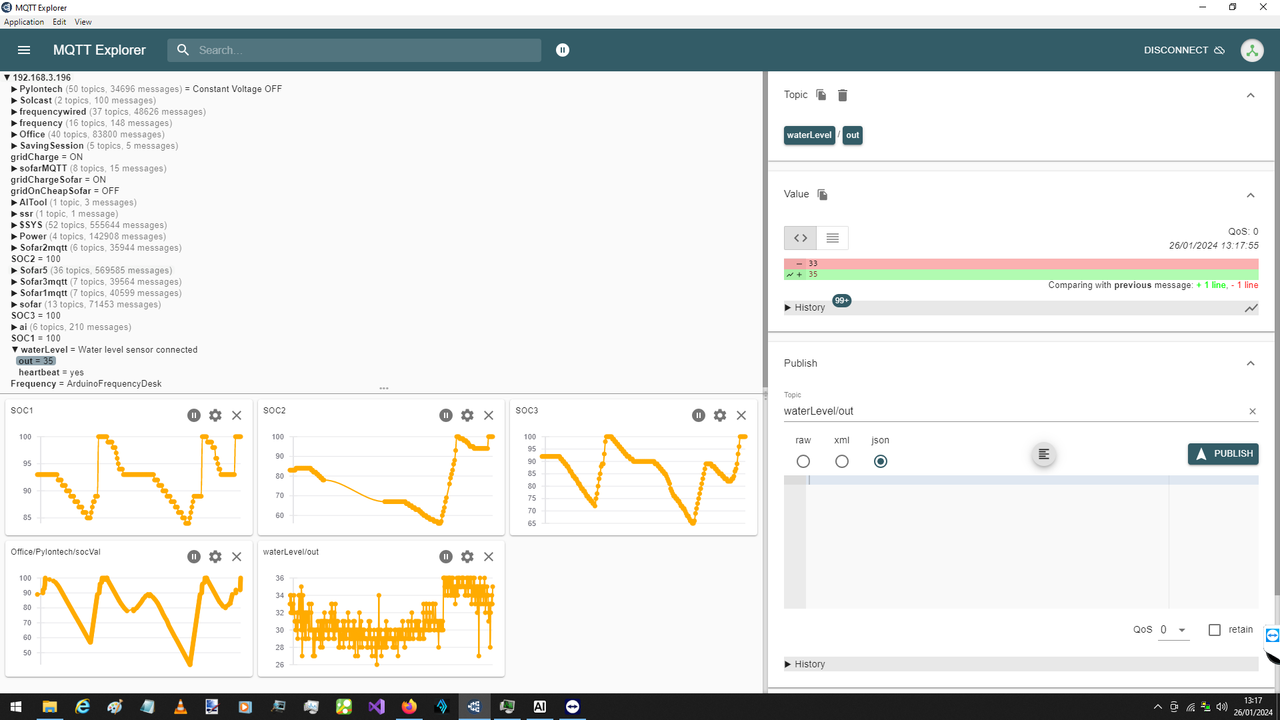
Task: Click the publish topic input field
Action: coord(1015,411)
